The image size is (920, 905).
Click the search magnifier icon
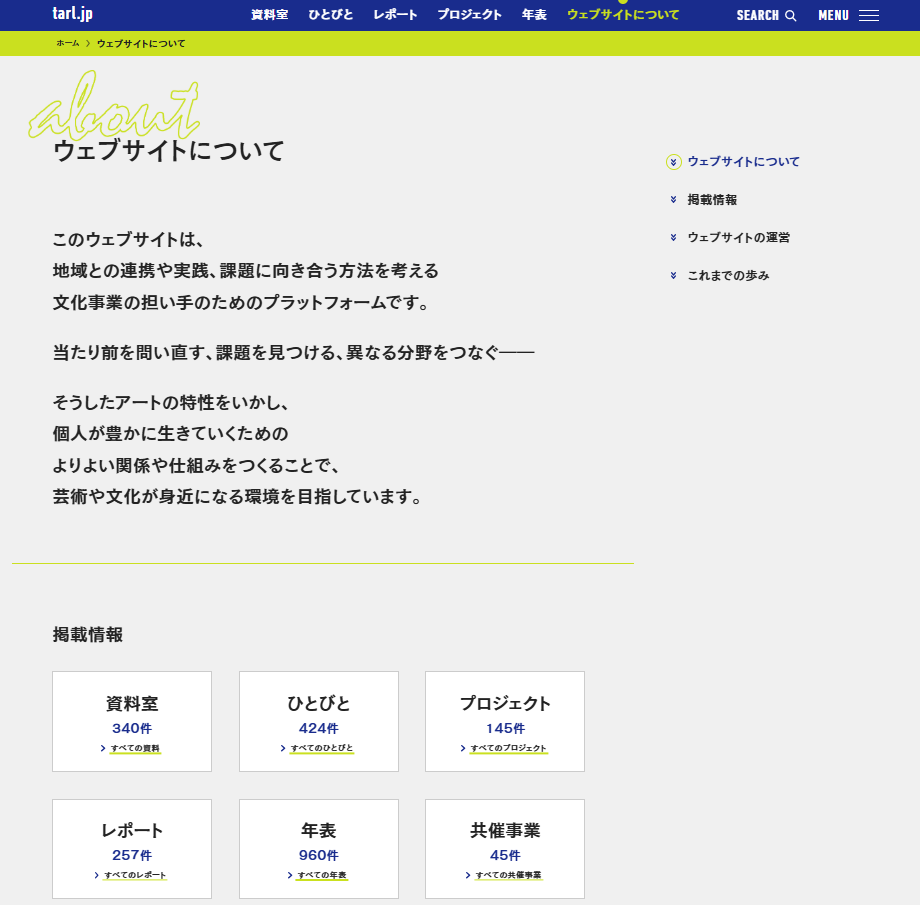(x=791, y=15)
